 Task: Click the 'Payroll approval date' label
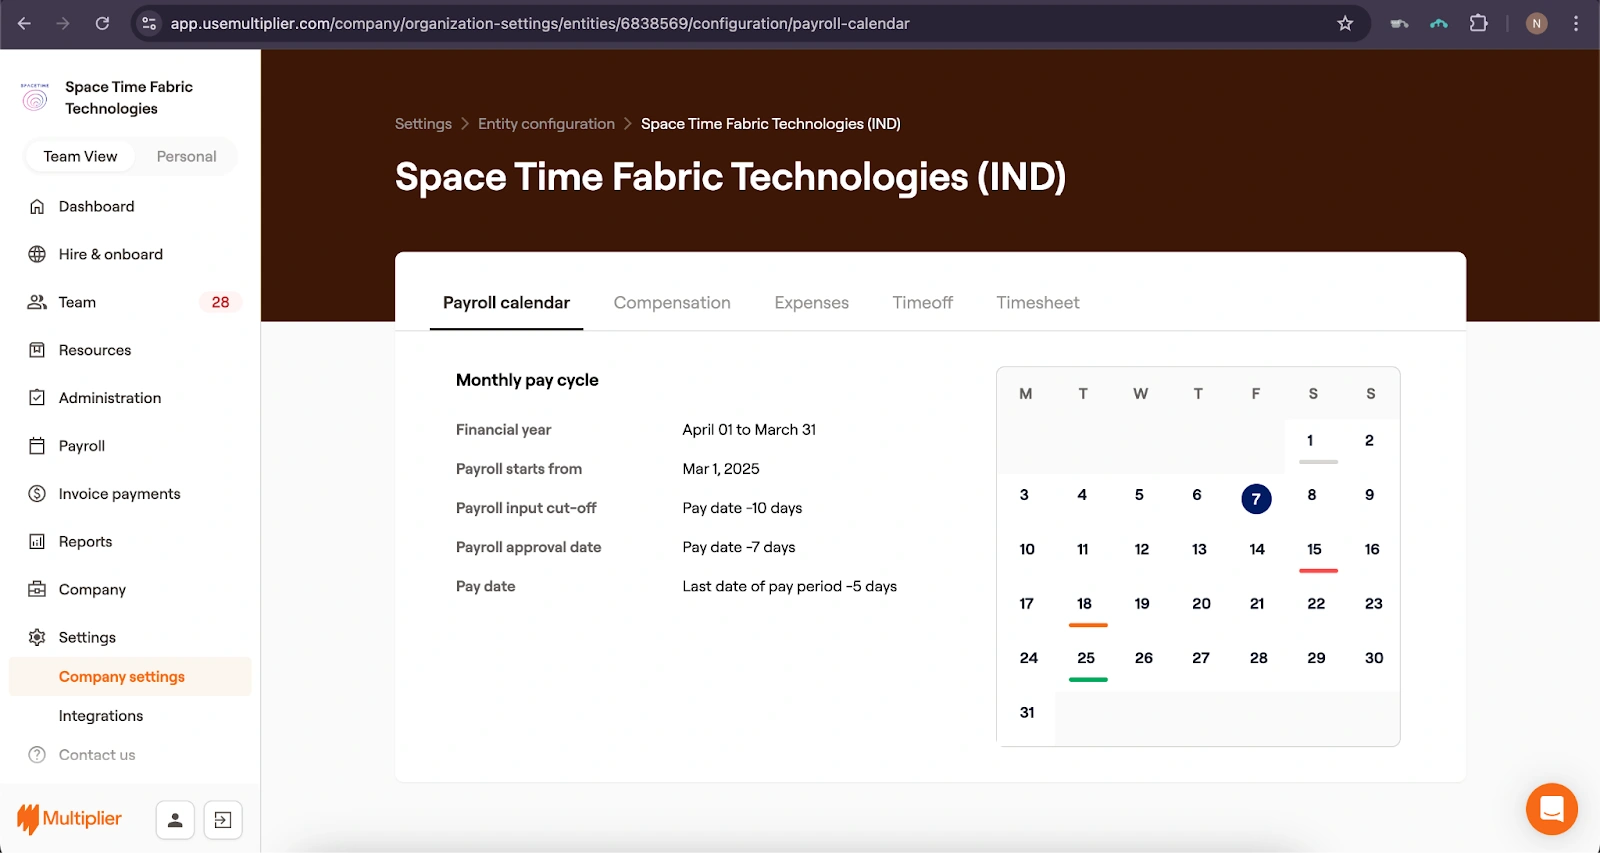point(528,547)
